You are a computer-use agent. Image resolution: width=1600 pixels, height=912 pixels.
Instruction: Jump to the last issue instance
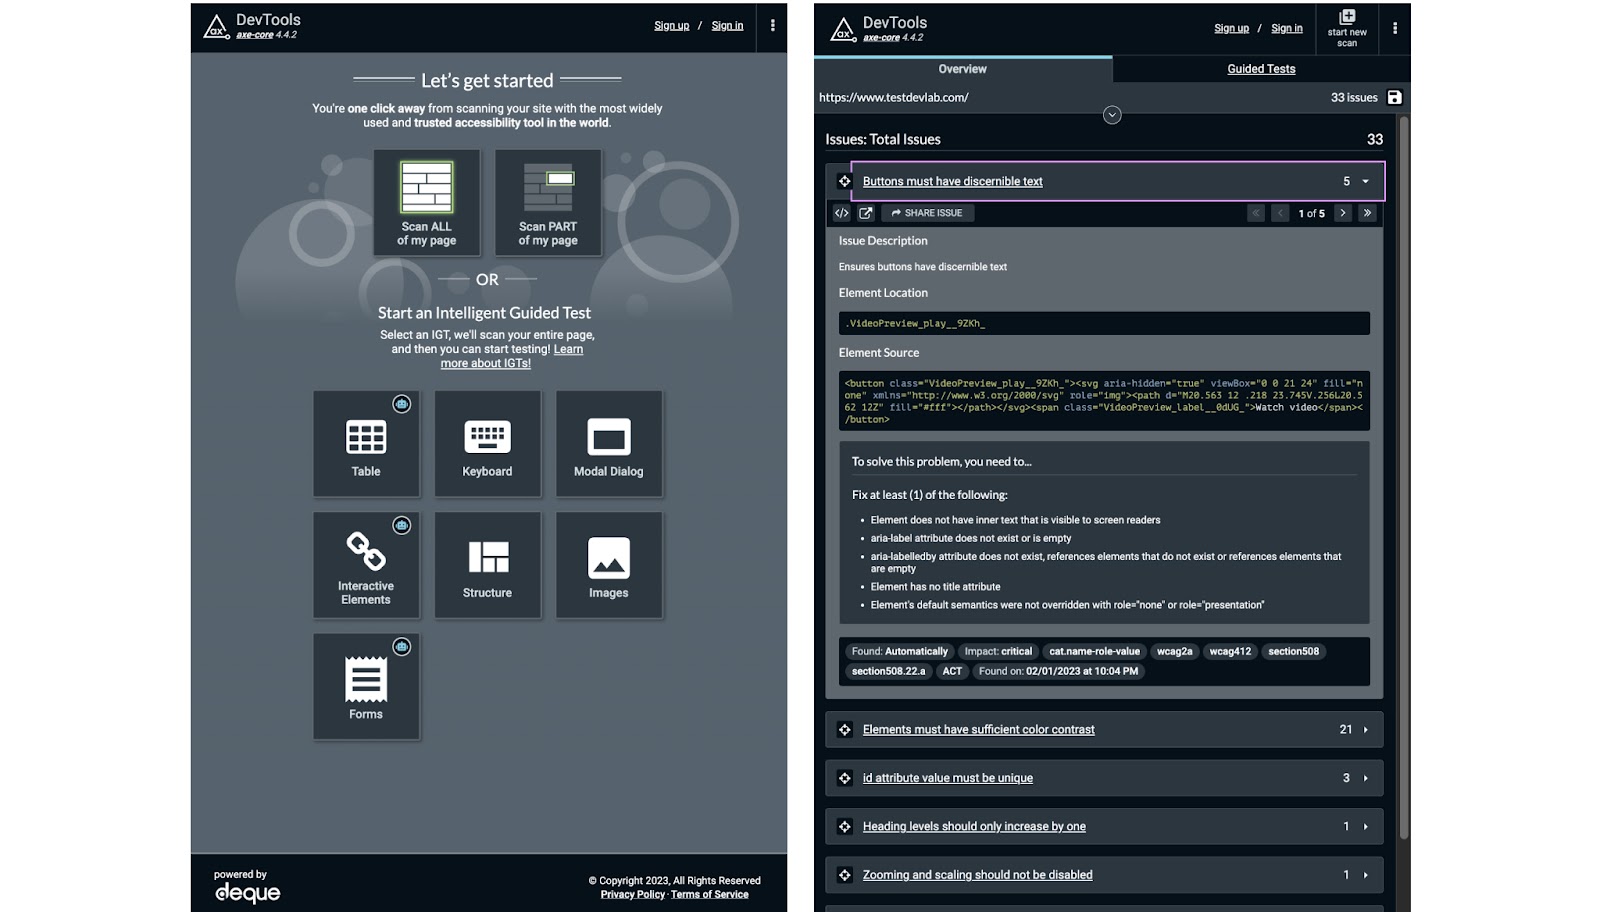pyautogui.click(x=1367, y=213)
